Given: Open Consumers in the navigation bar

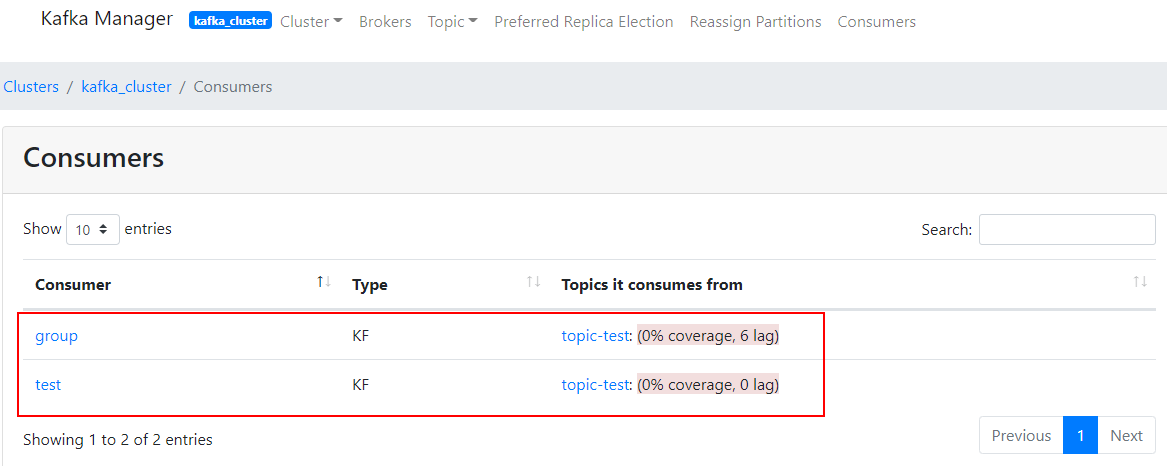Looking at the screenshot, I should coord(876,21).
